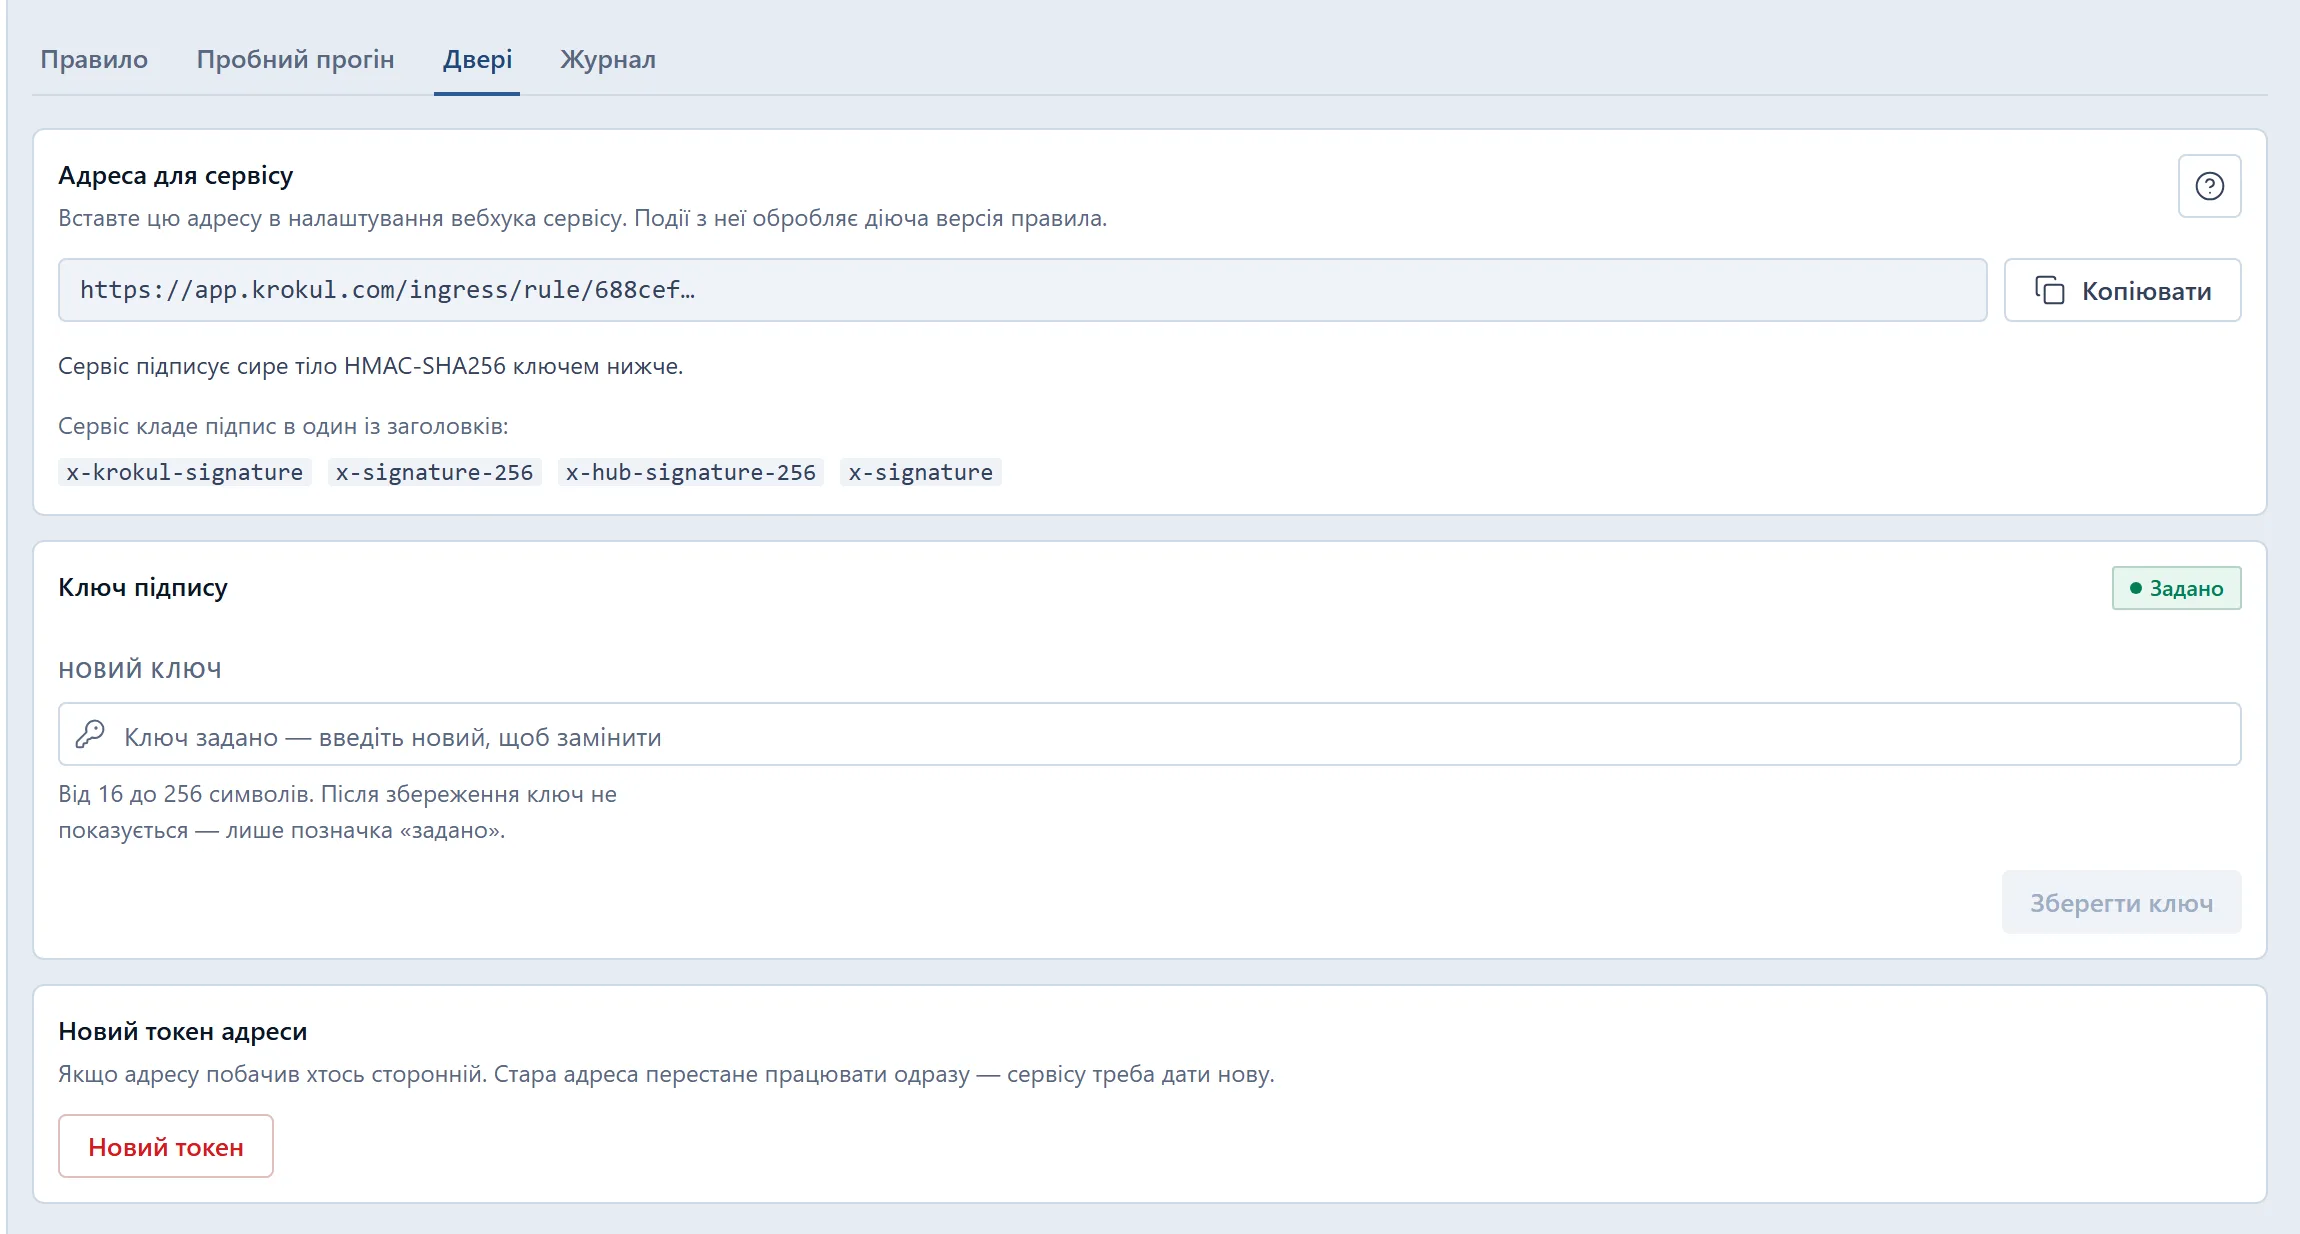
Task: Click the key icon in new key field
Action: 90,735
